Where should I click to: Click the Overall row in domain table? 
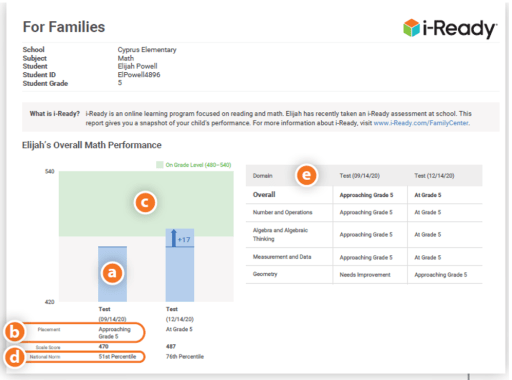click(x=364, y=195)
